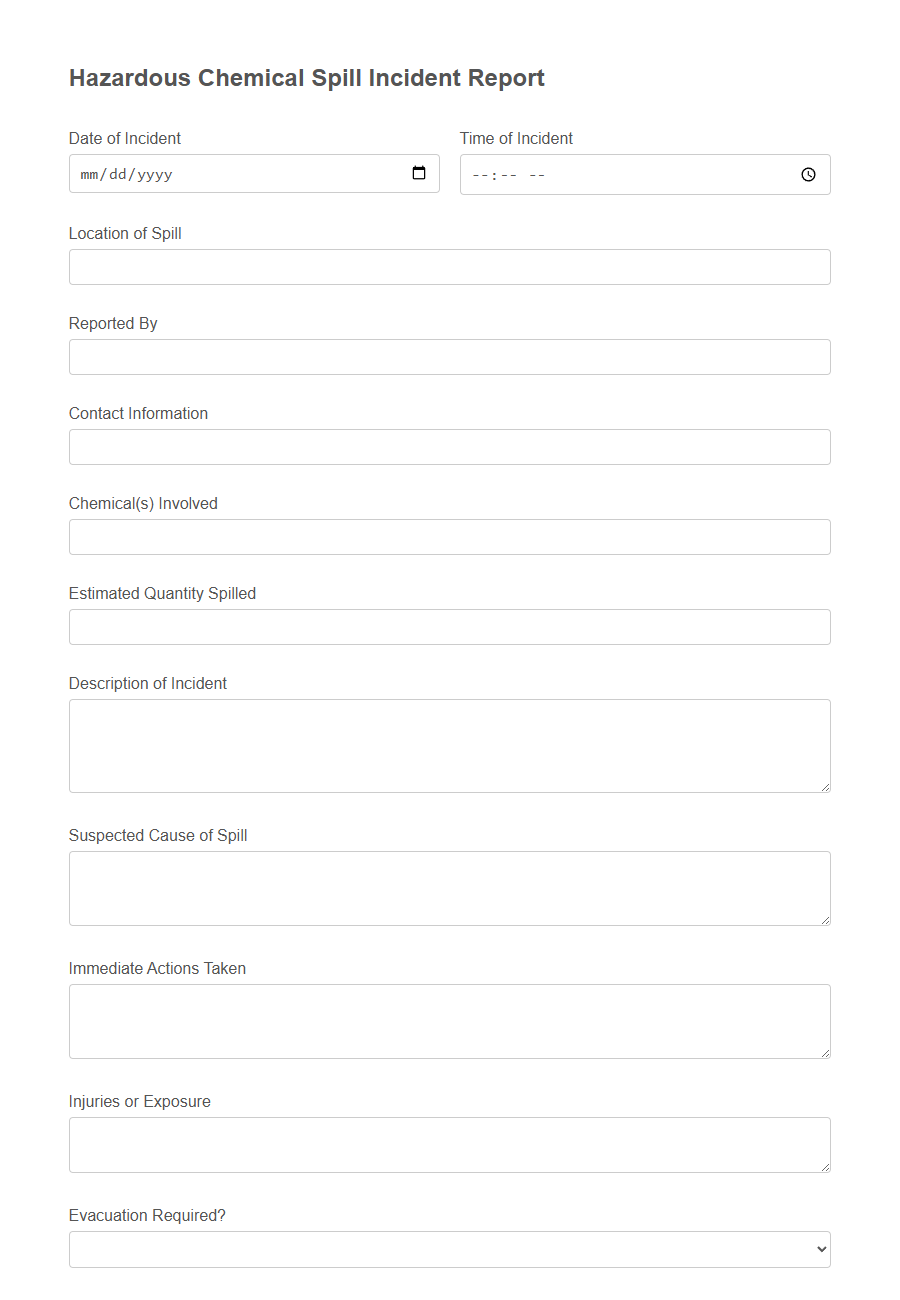Viewport: 900px width, 1300px height.
Task: Select the Chemical(s) Involved field
Action: 449,537
